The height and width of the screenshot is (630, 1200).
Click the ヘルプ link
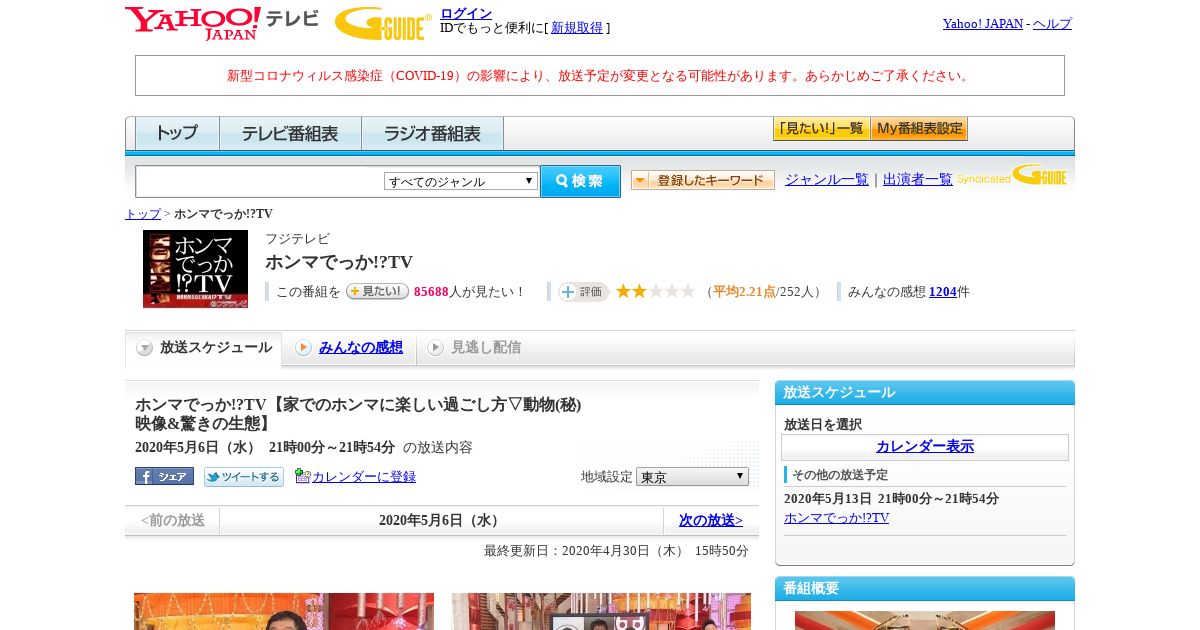pos(1052,24)
